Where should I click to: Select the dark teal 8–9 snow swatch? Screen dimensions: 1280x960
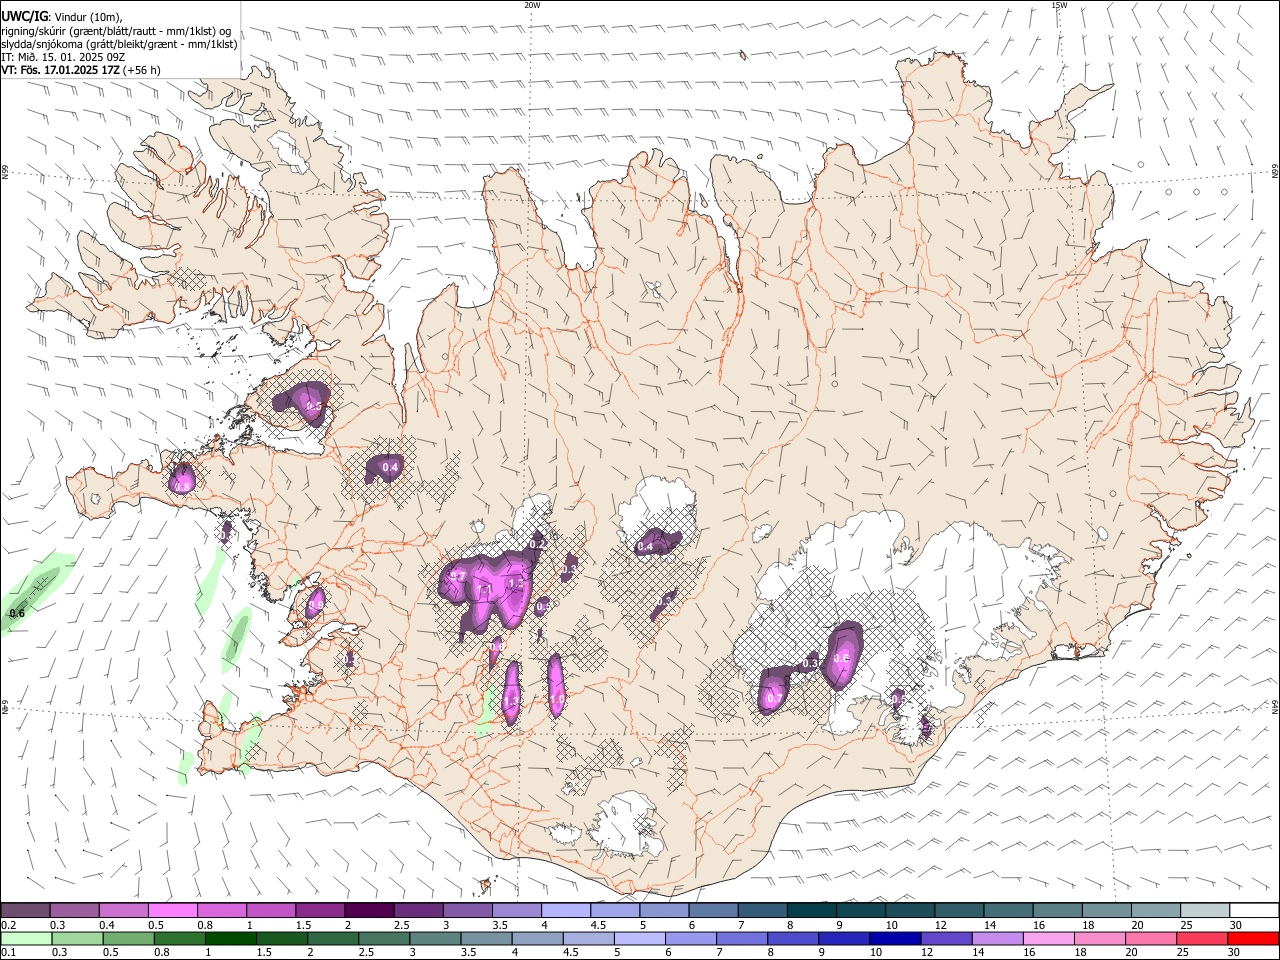point(810,911)
